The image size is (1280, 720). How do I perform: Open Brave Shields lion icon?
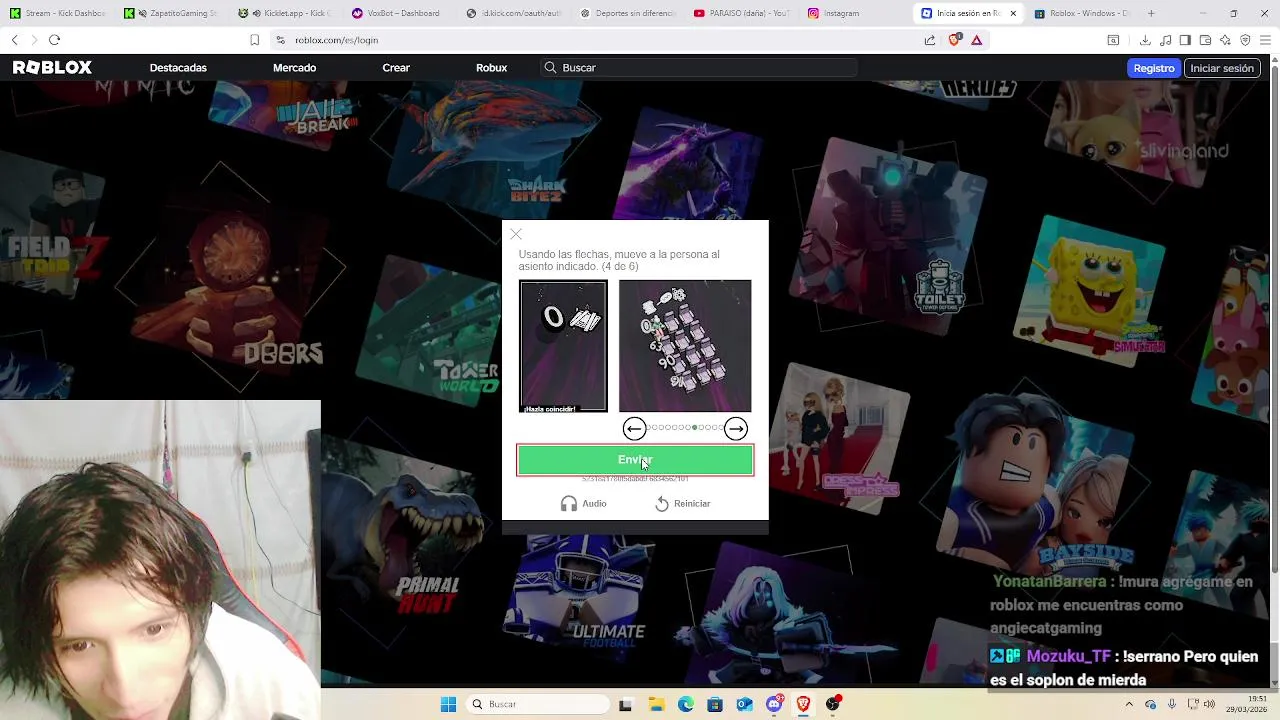tap(954, 40)
